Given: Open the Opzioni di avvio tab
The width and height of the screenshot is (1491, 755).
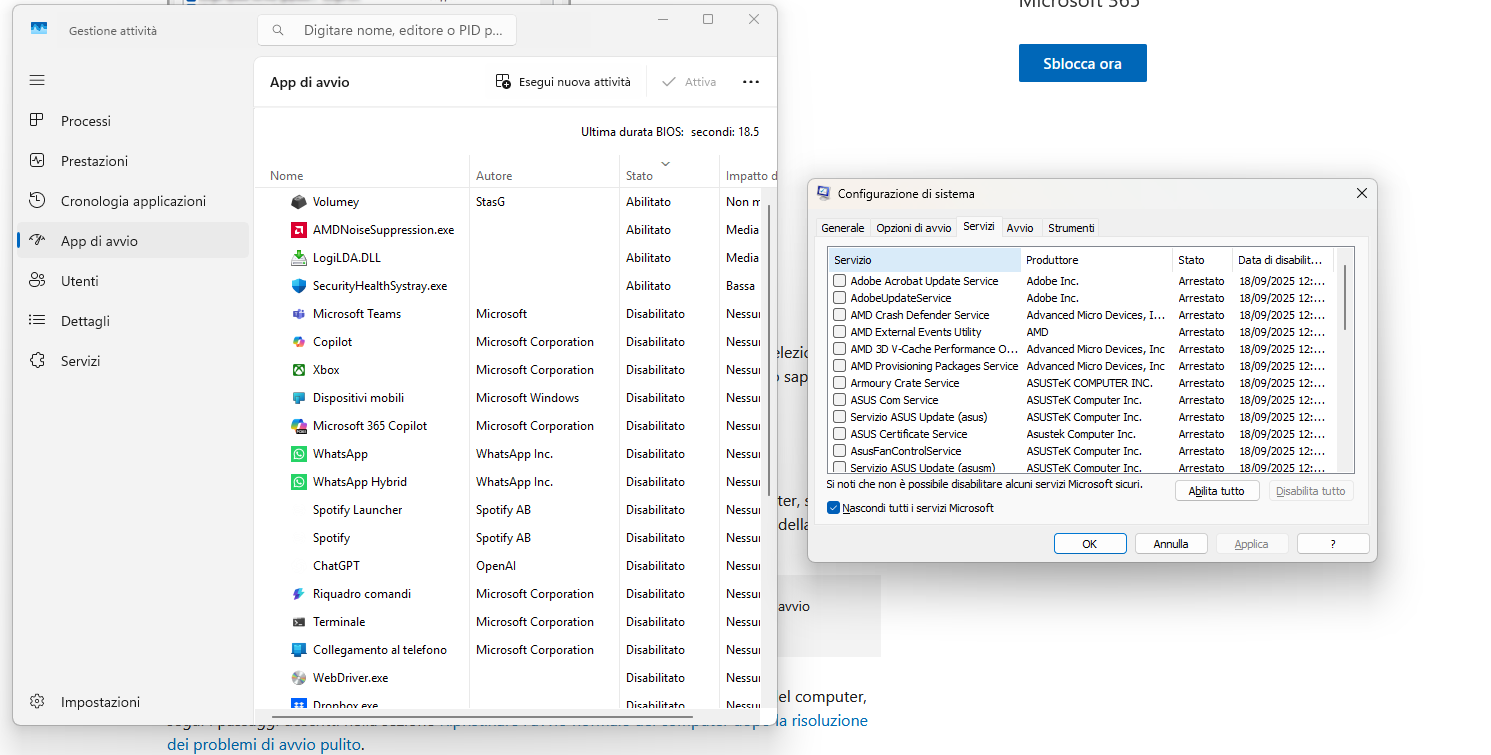Looking at the screenshot, I should (x=914, y=228).
